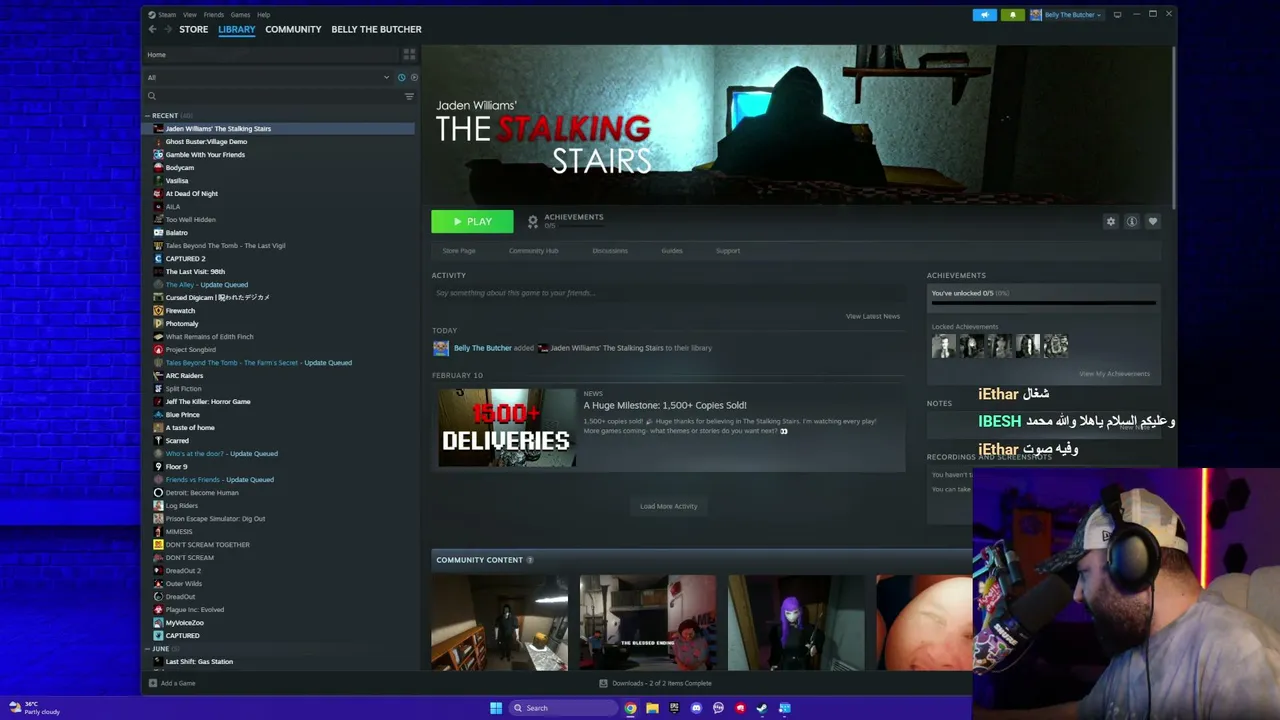Open the 1500+ Deliveries news thumbnail
The image size is (1280, 720).
[x=507, y=428]
